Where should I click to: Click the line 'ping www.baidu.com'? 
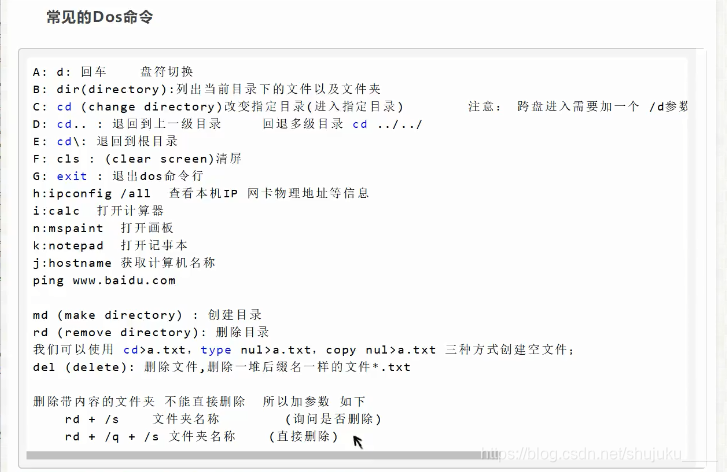(104, 281)
